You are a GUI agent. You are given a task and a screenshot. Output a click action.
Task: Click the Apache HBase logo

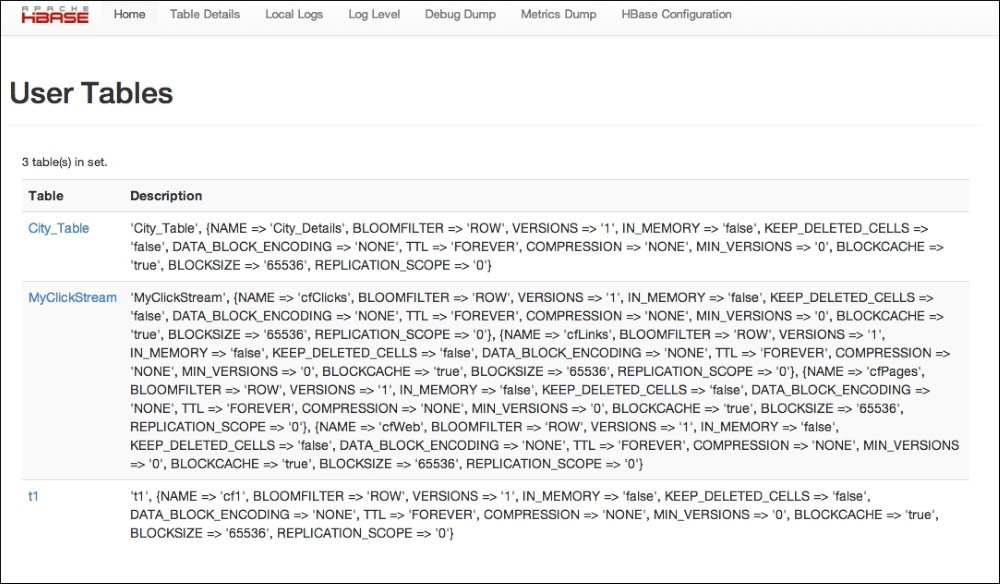click(55, 14)
